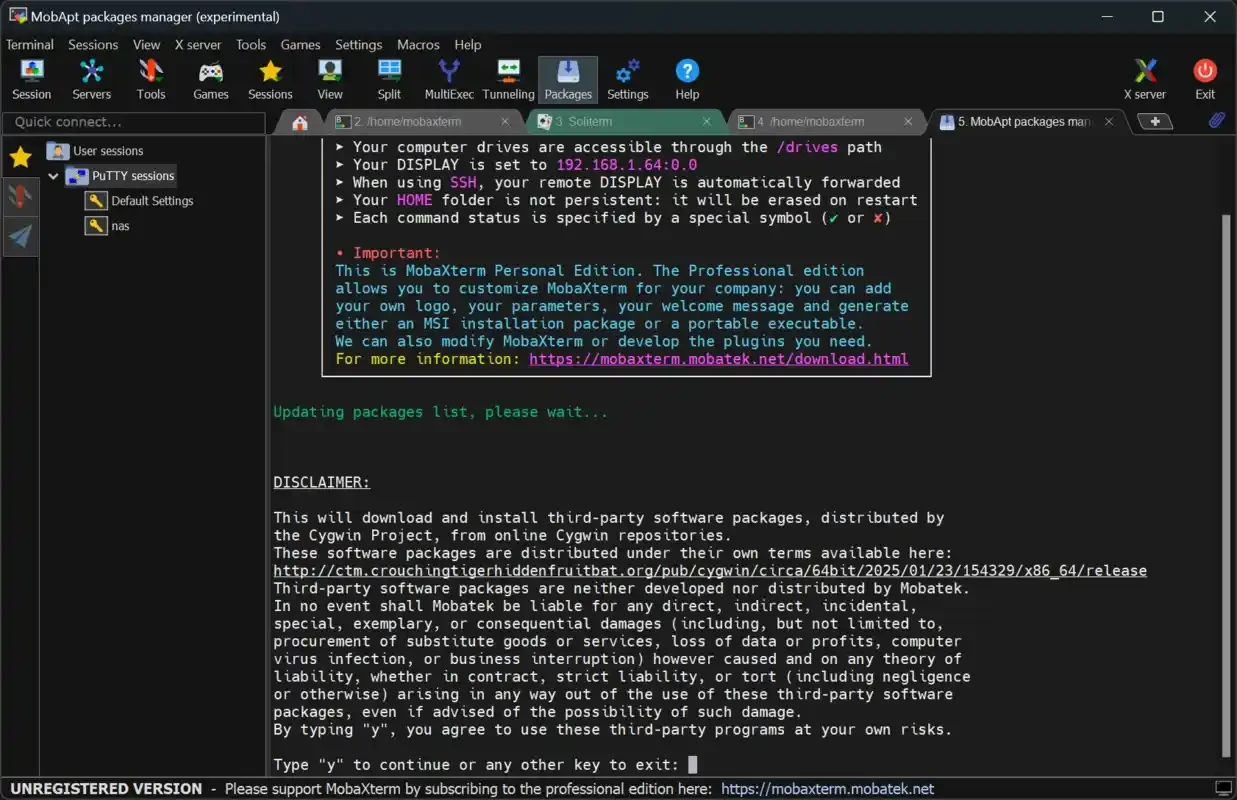This screenshot has height=800, width=1237.
Task: Switch to tab 4 /home/mobaxterm
Action: click(x=826, y=122)
